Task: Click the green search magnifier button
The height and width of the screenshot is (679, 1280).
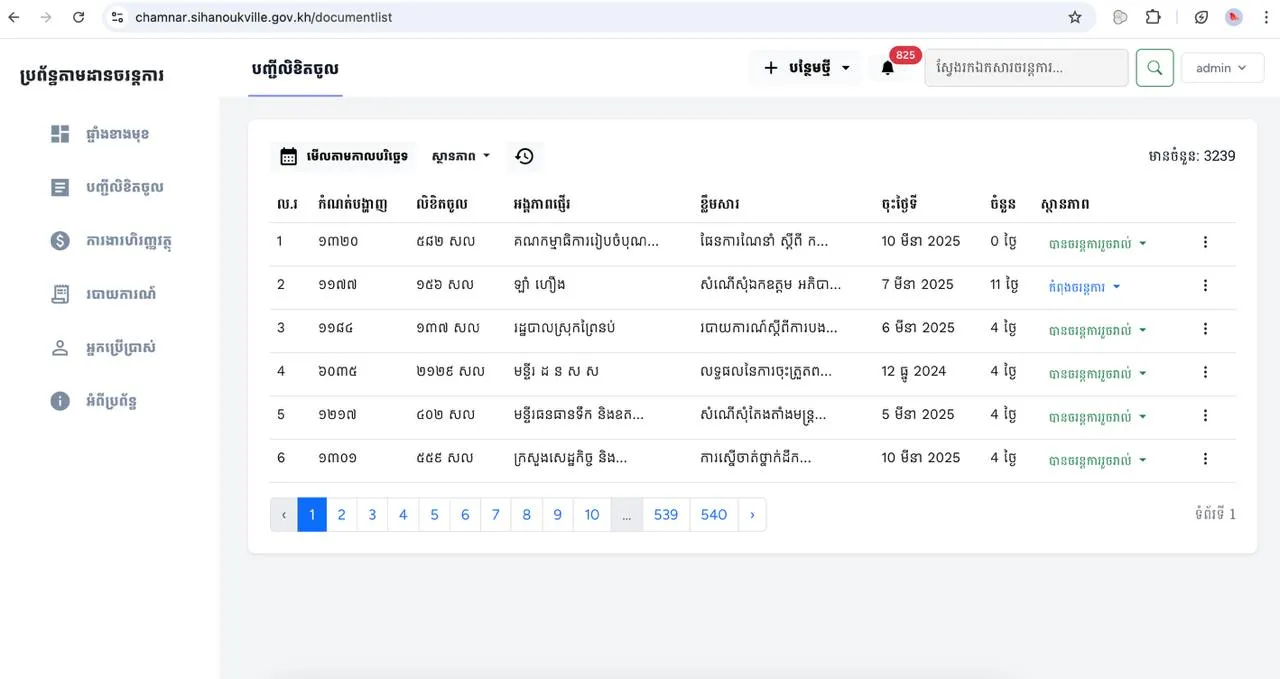Action: pyautogui.click(x=1154, y=68)
